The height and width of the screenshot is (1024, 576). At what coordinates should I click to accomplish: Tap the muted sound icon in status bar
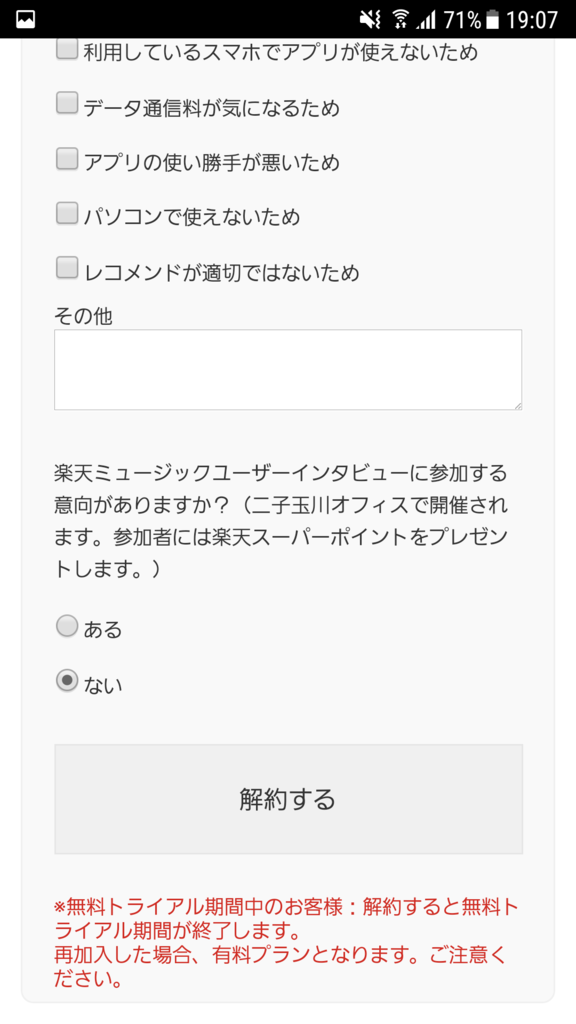370,20
